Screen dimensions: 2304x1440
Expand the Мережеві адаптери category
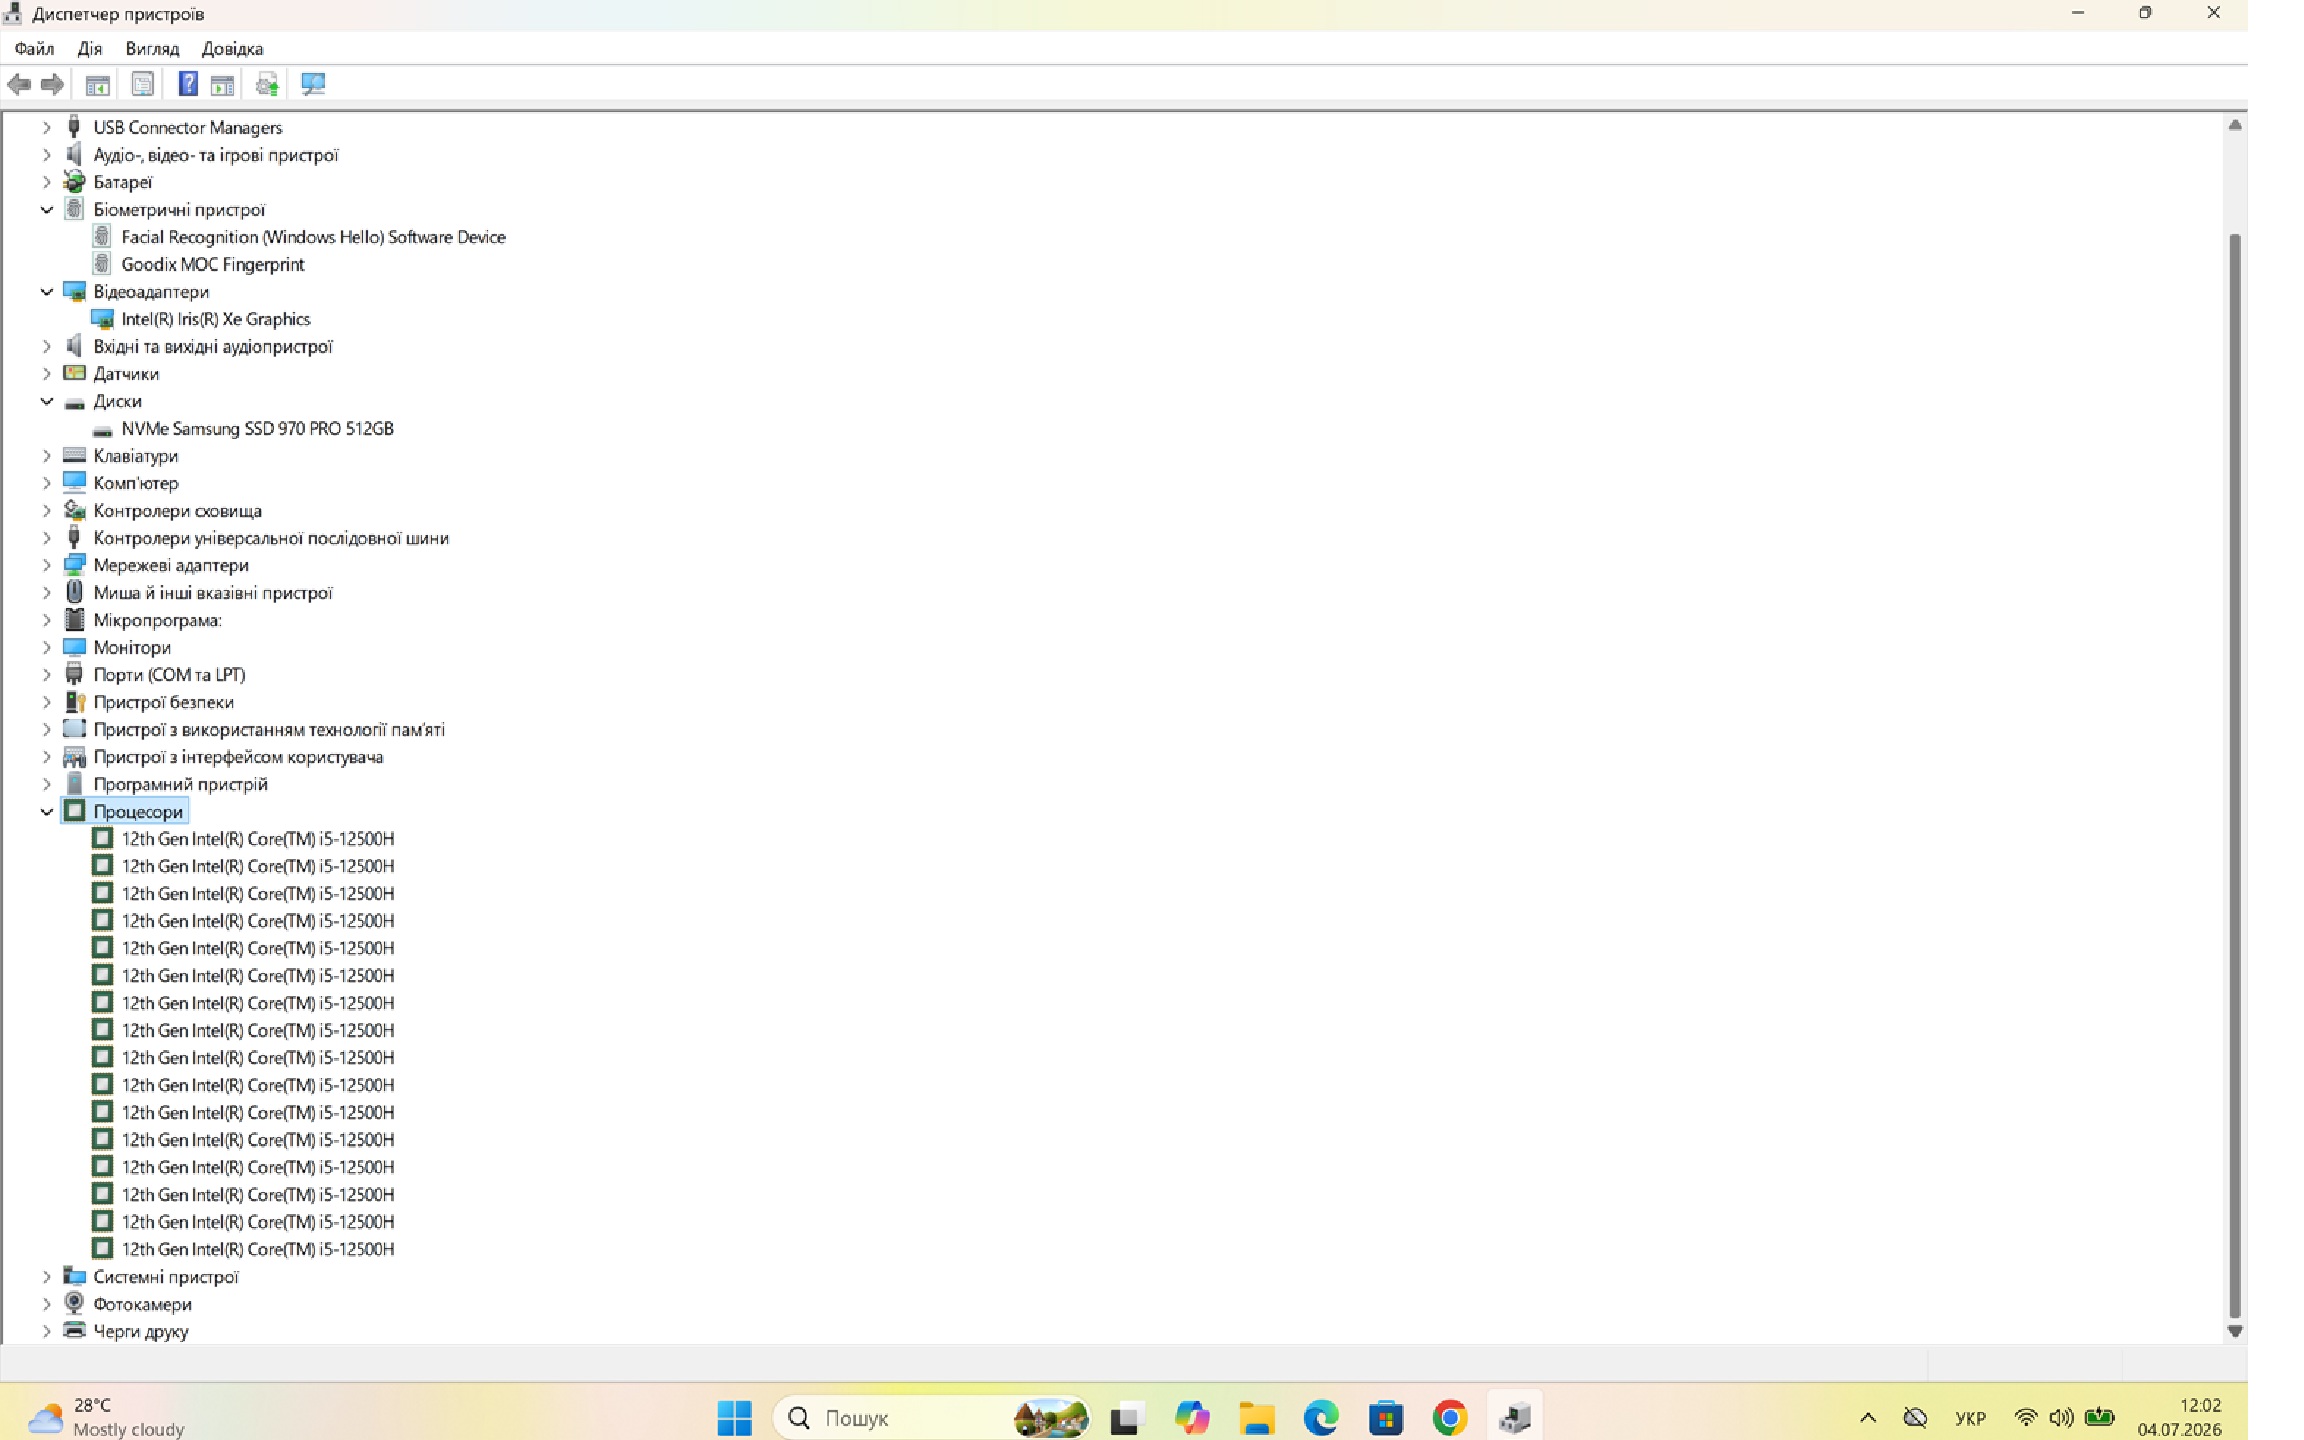pyautogui.click(x=46, y=566)
